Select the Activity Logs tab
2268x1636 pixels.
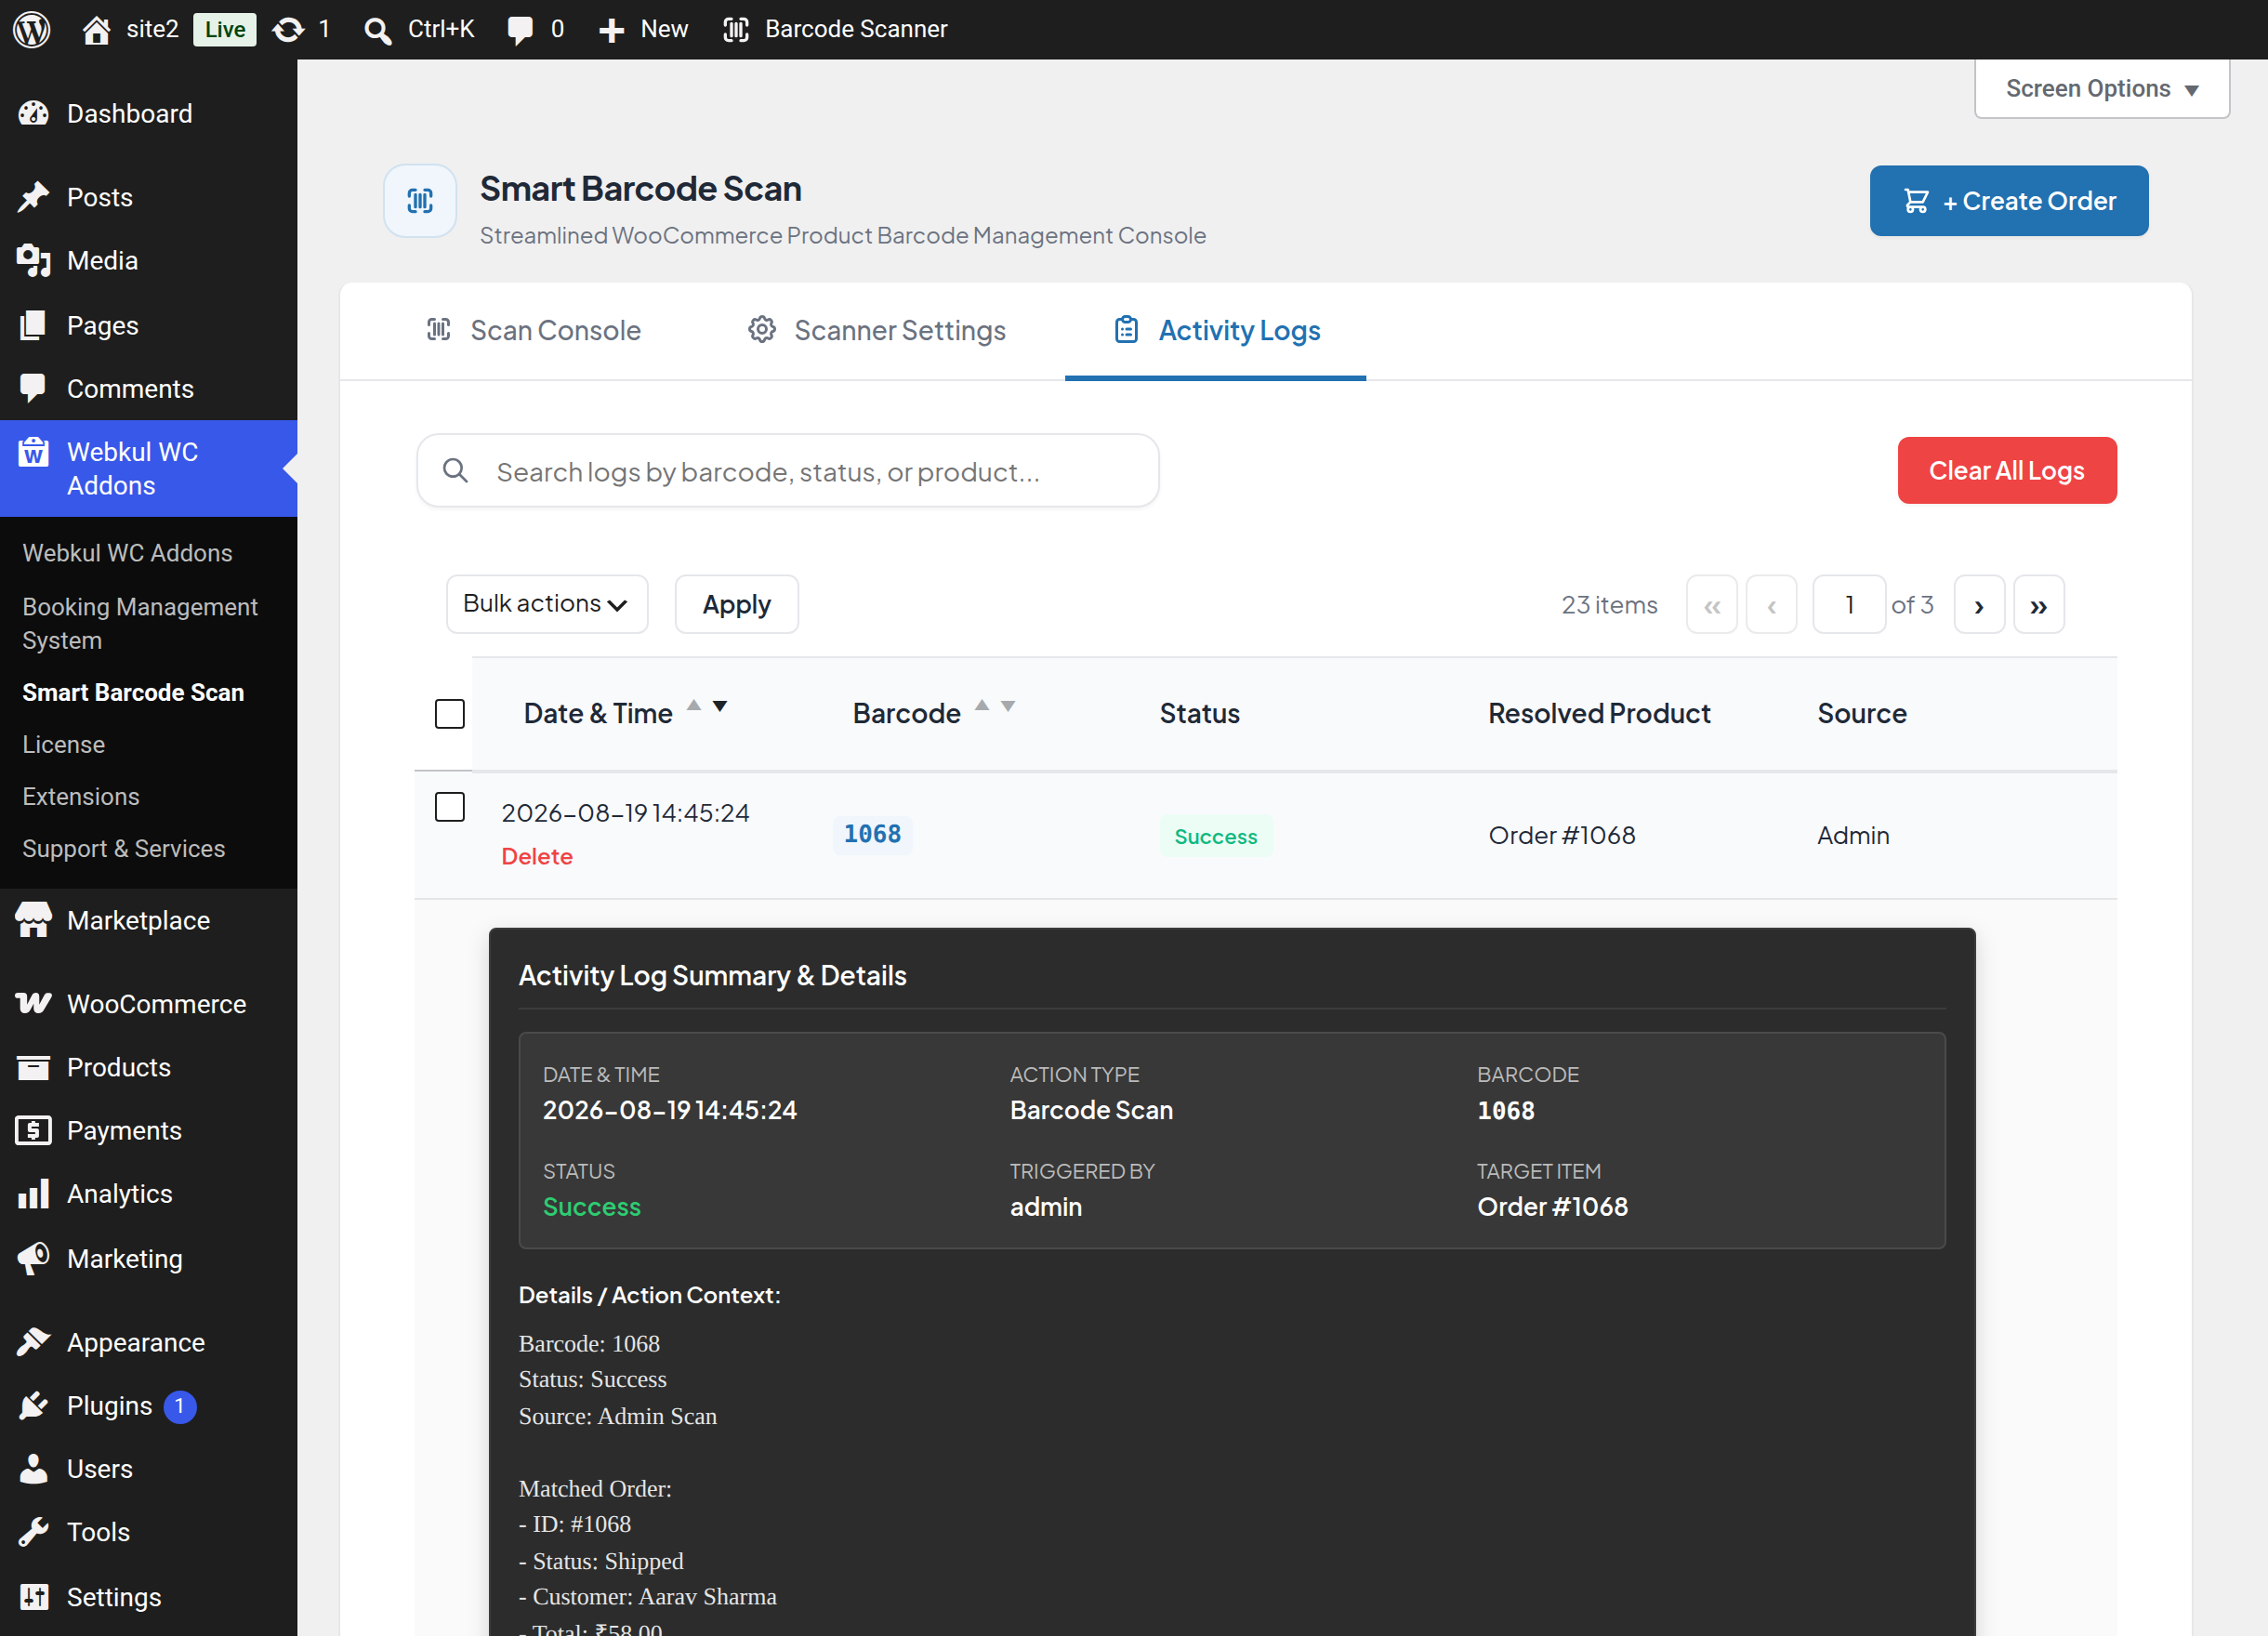pyautogui.click(x=1216, y=330)
